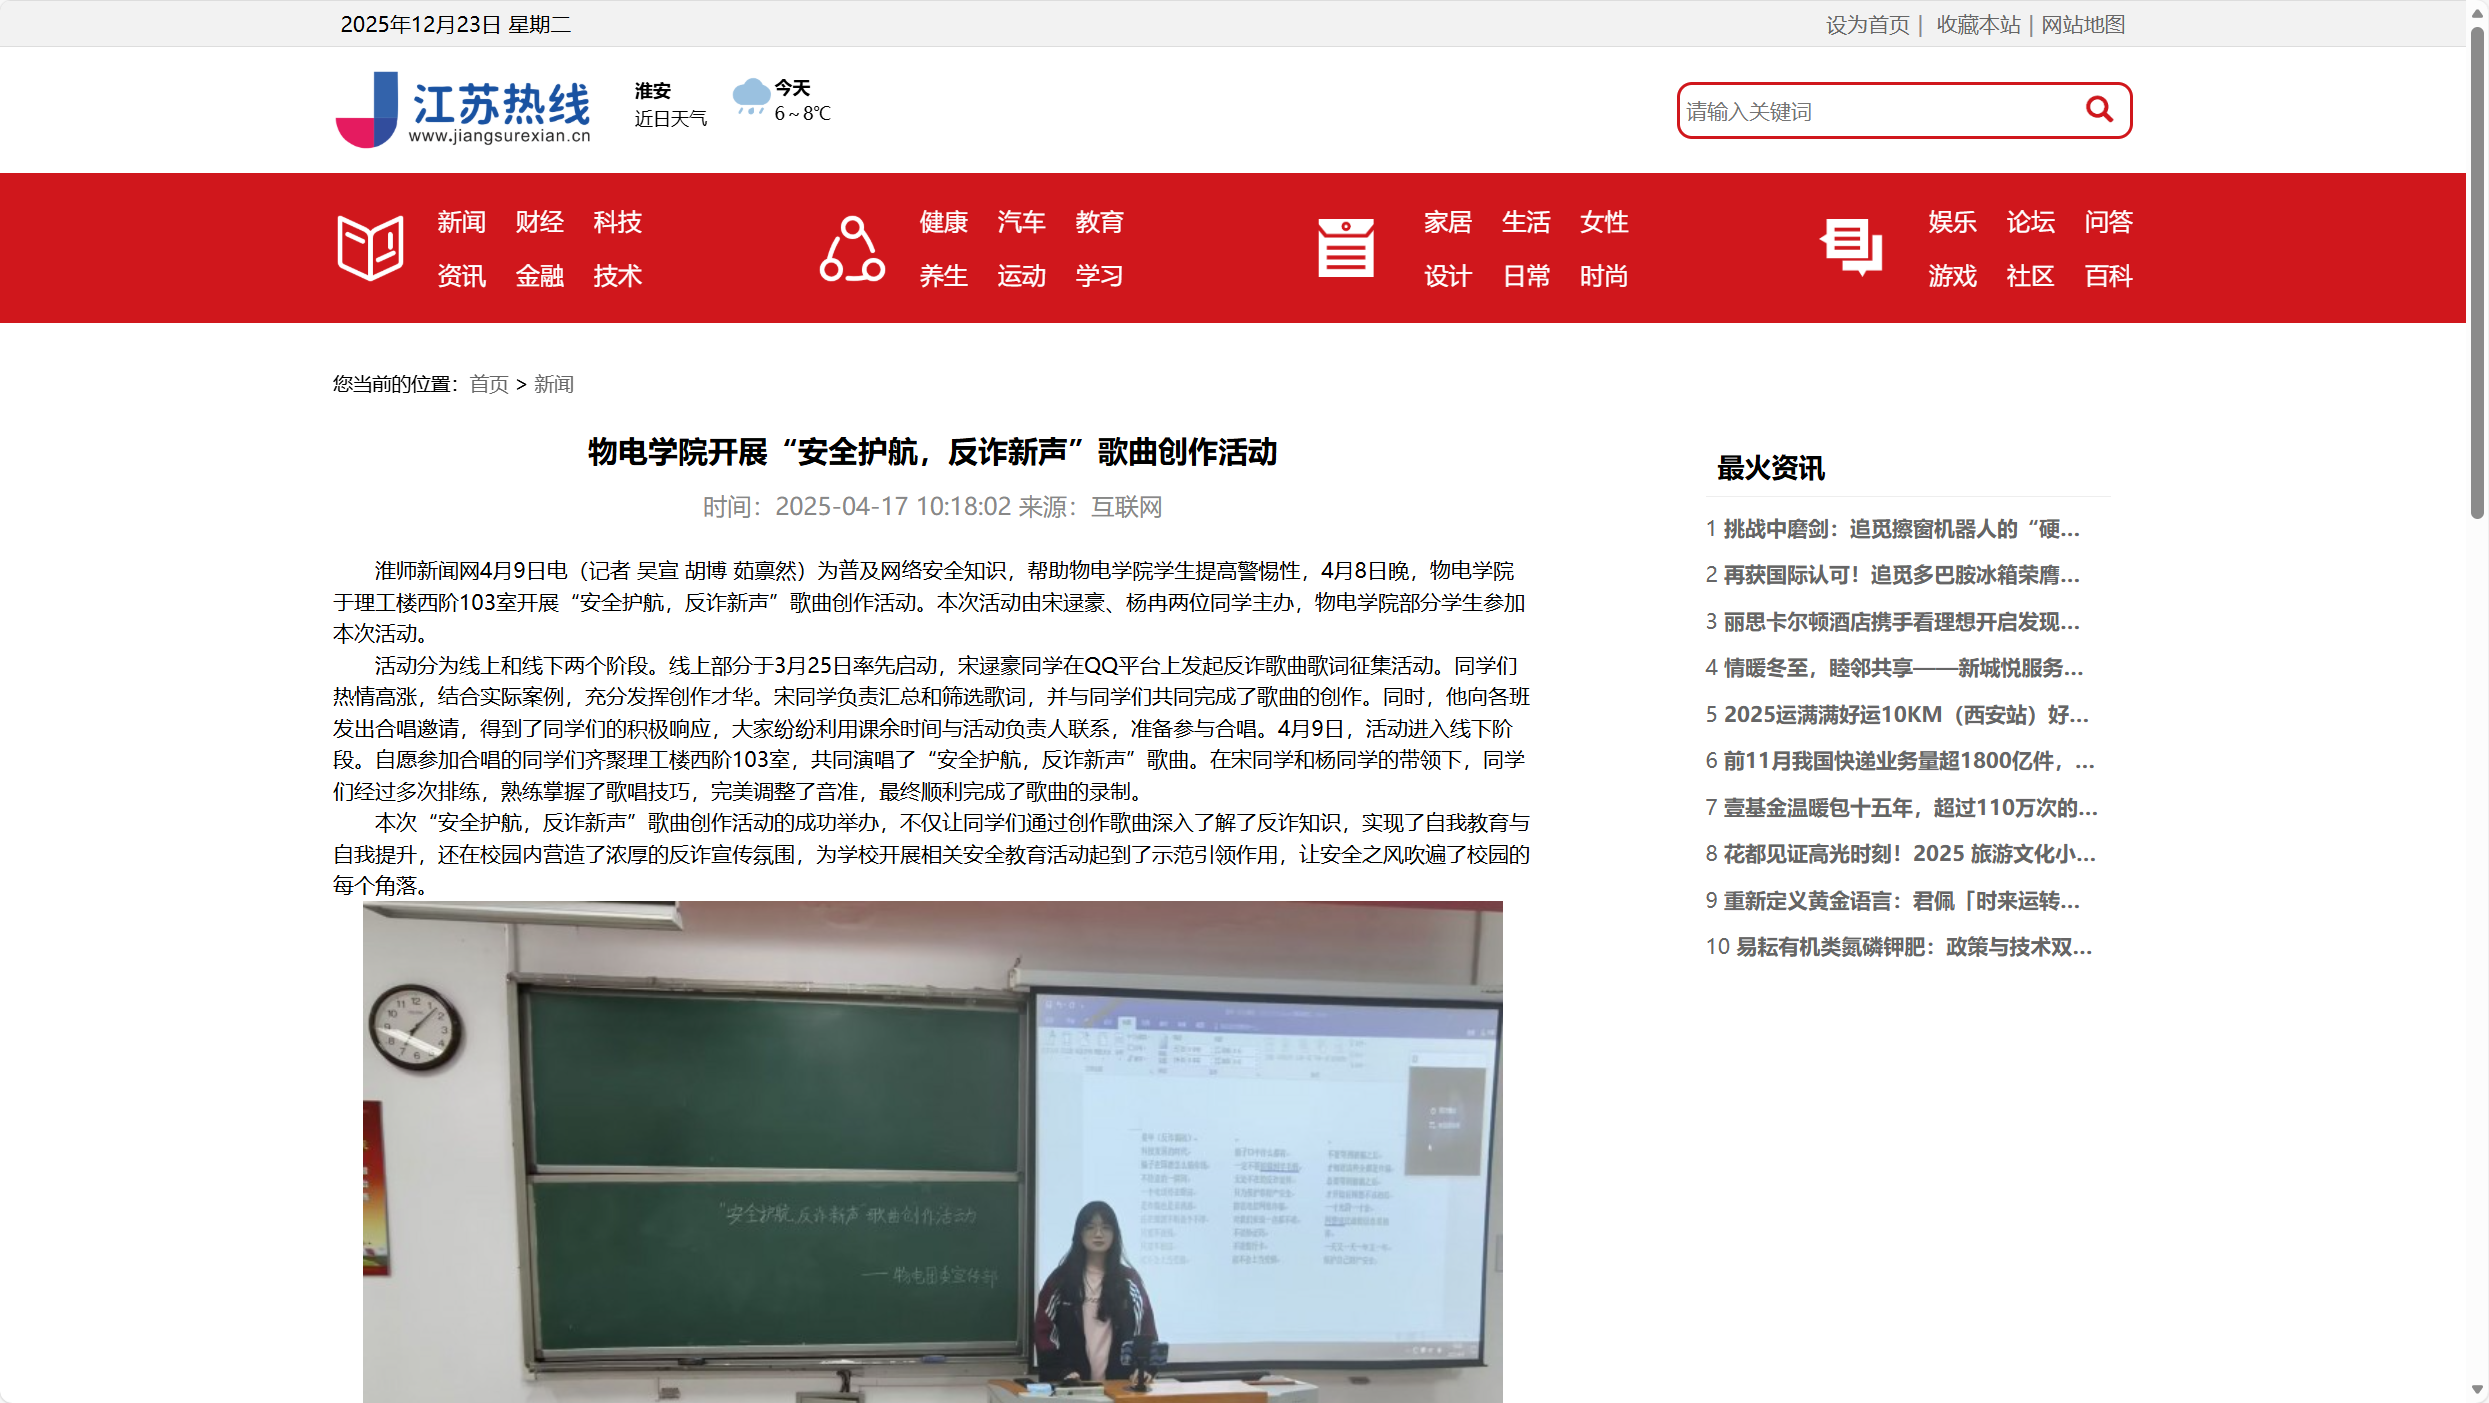The width and height of the screenshot is (2489, 1403).
Task: Open the 百科 section
Action: pos(2107,277)
